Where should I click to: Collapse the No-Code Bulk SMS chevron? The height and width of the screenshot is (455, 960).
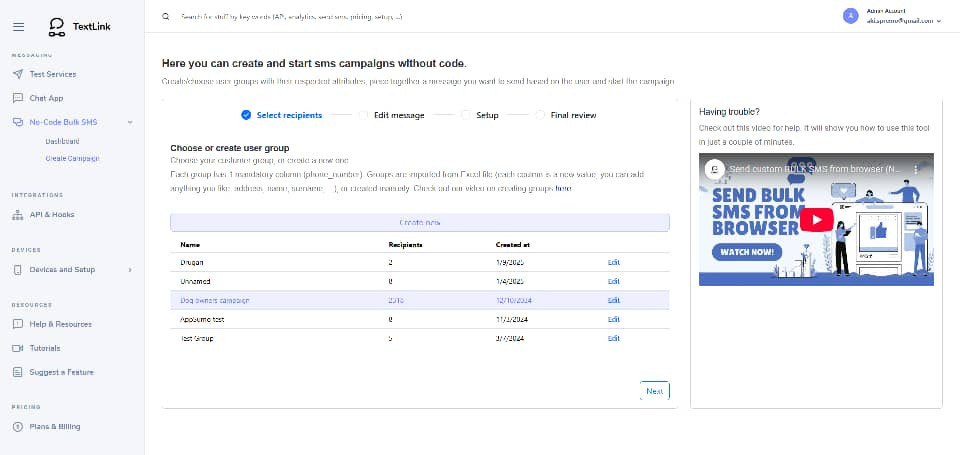click(x=130, y=122)
